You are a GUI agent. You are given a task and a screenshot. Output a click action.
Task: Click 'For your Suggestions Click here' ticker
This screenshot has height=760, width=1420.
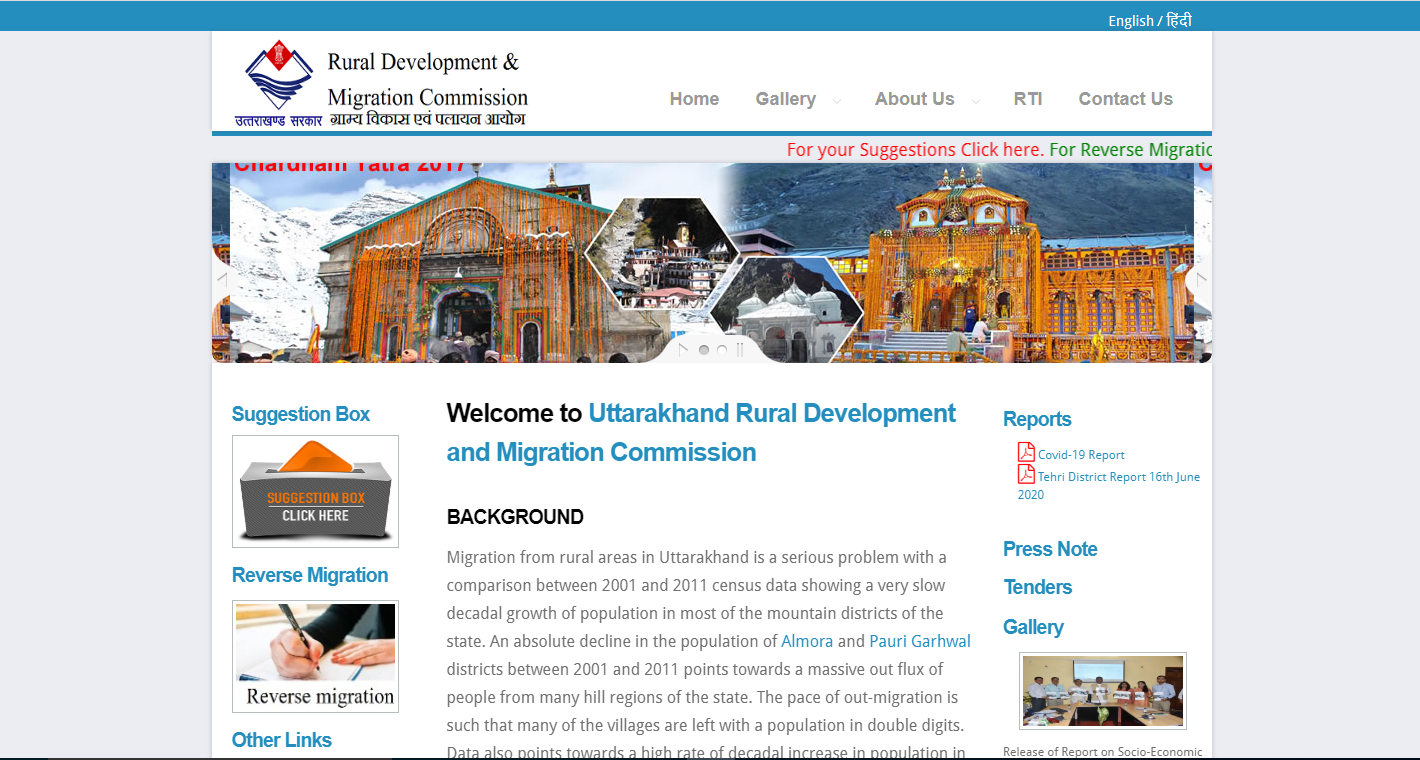915,150
